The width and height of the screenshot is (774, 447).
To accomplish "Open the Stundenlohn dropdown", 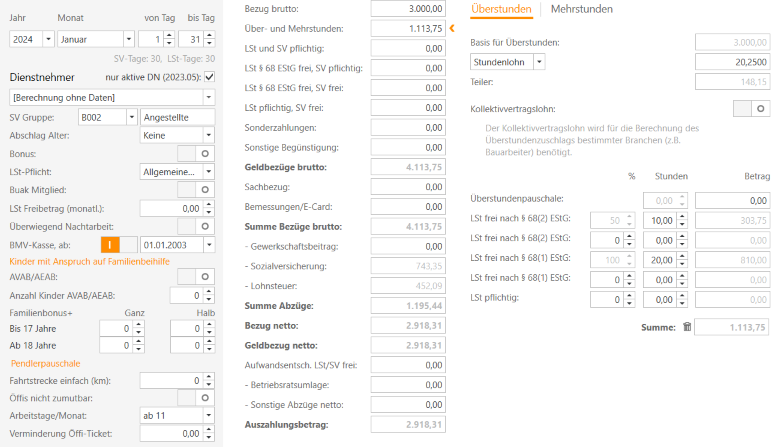I will pyautogui.click(x=539, y=61).
